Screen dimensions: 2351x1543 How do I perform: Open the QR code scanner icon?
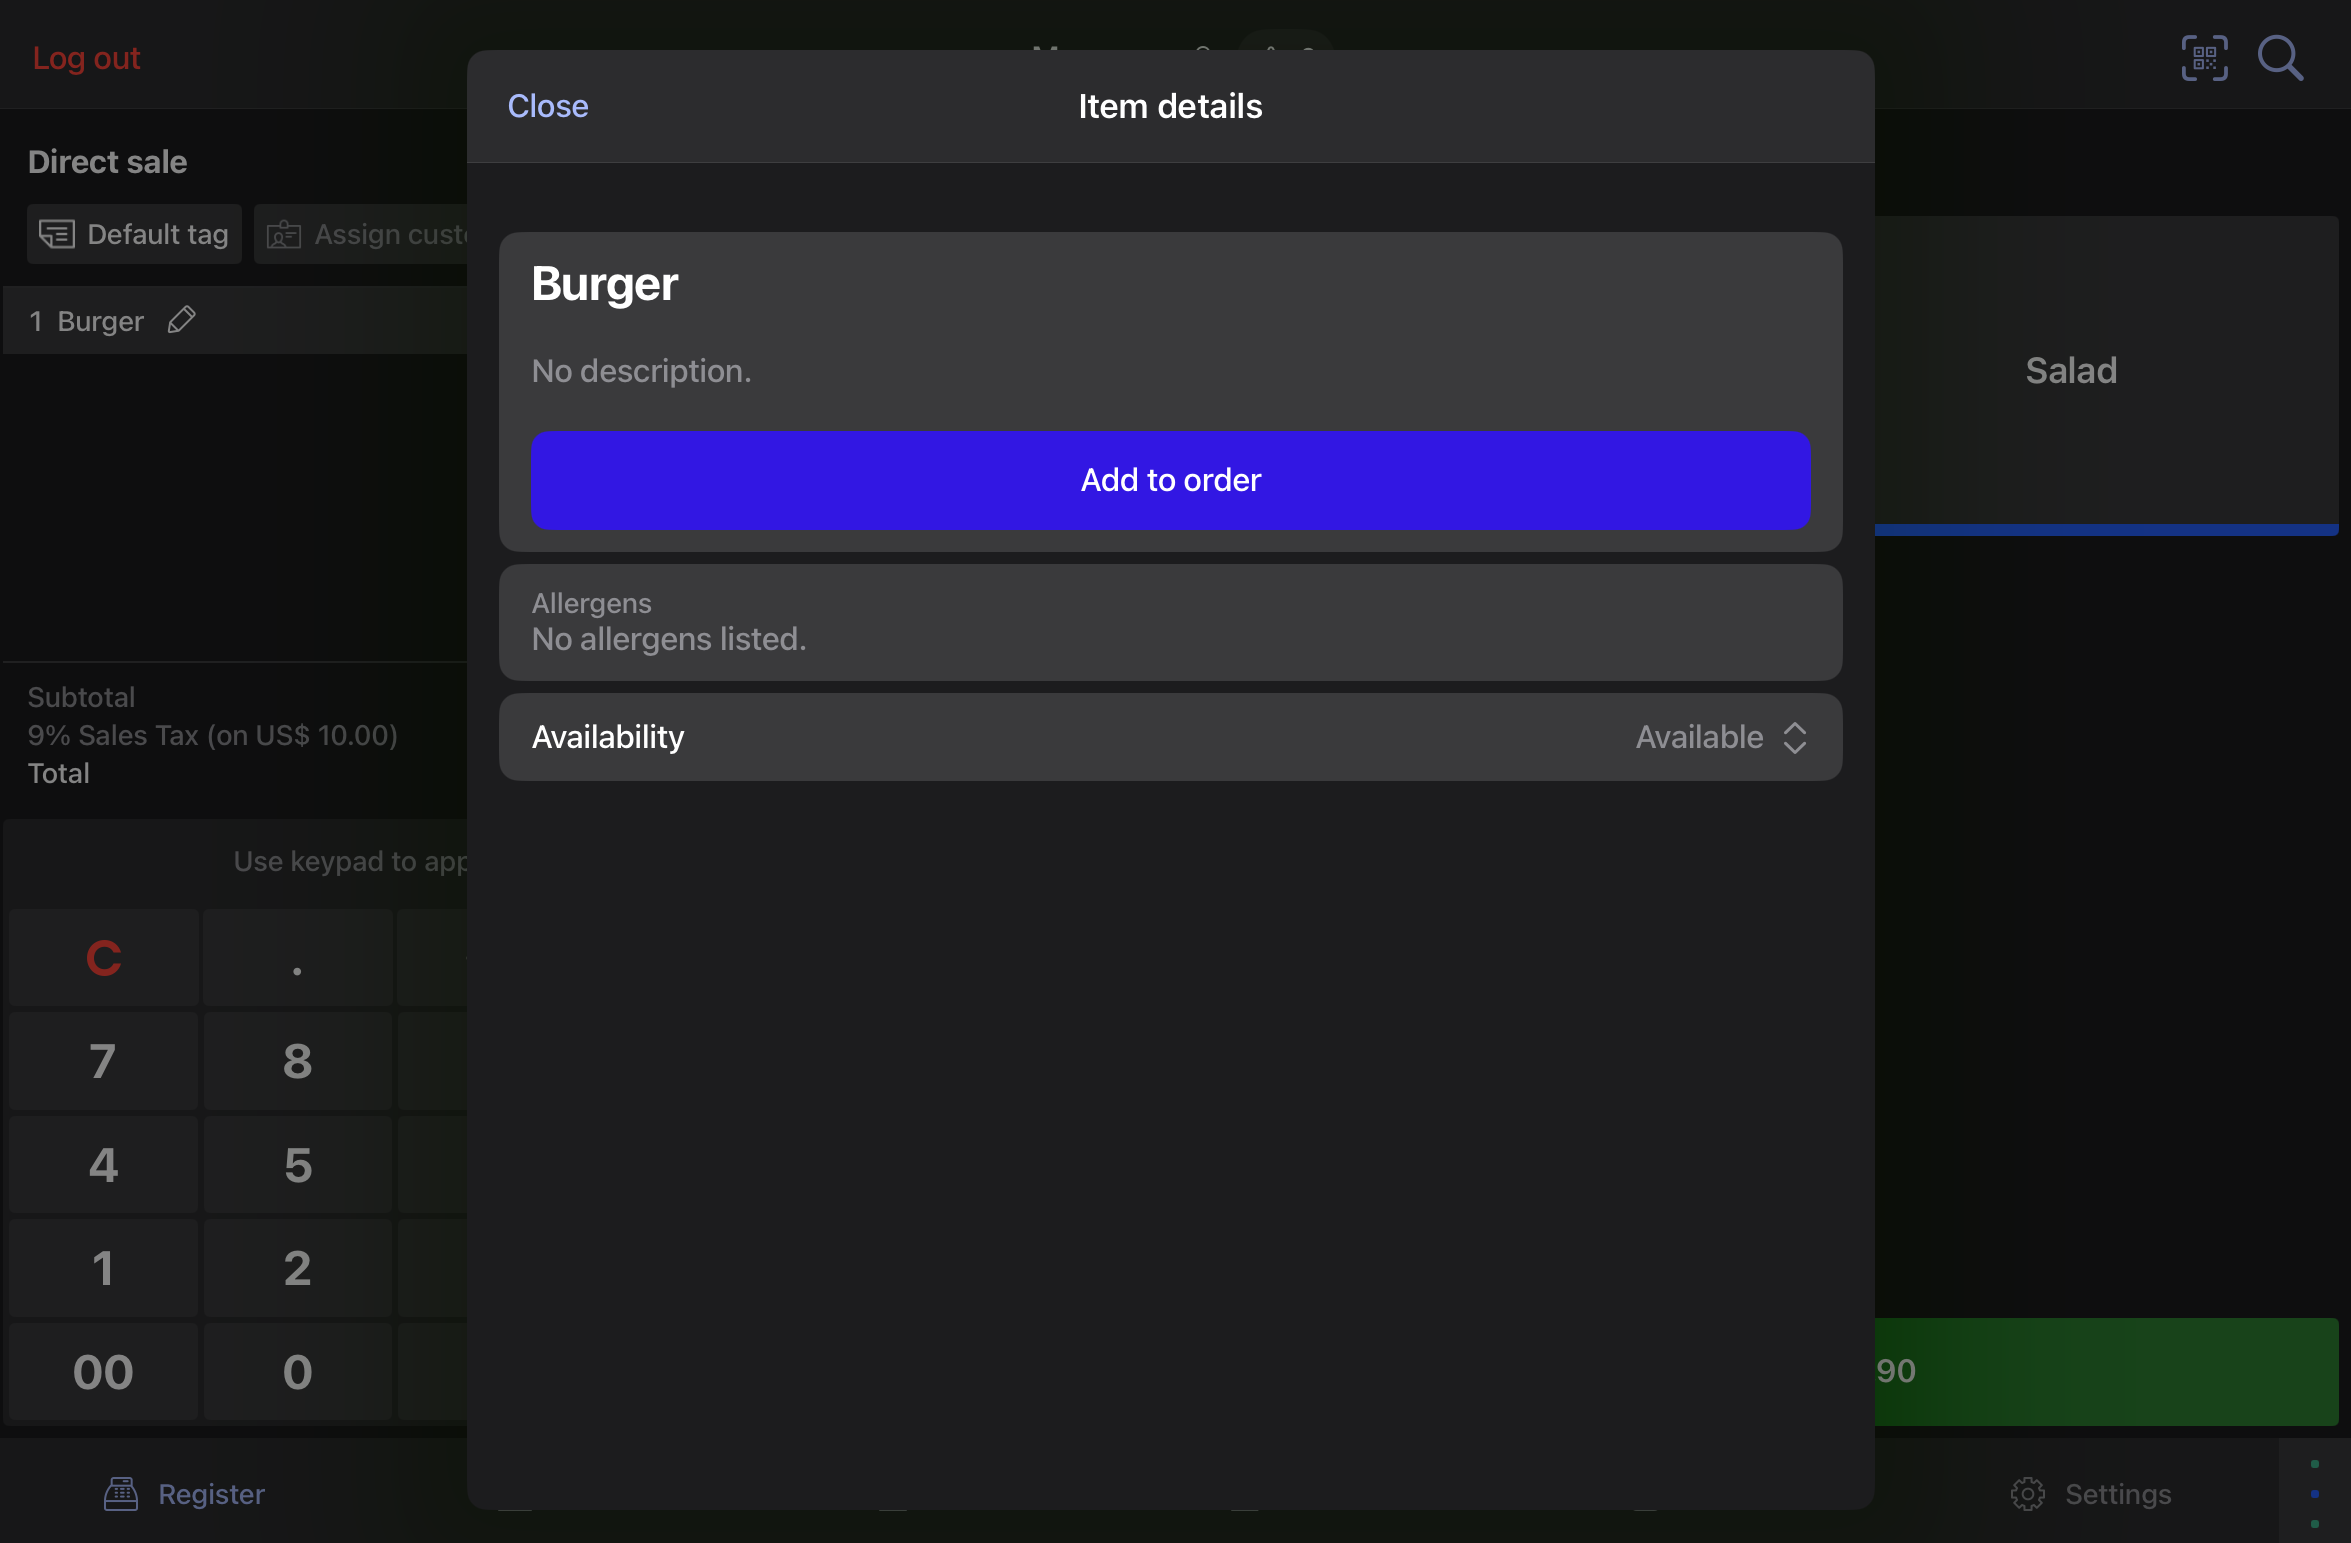pos(2203,58)
